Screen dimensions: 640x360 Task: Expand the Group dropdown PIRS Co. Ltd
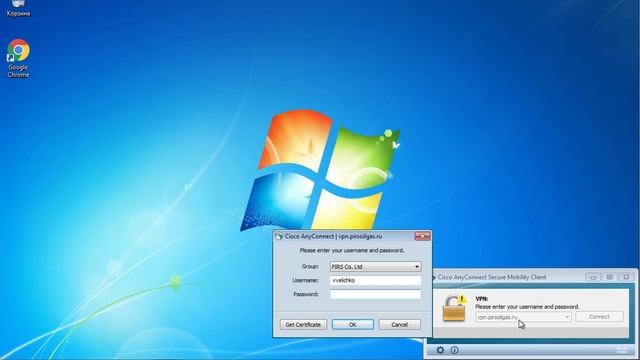[x=375, y=267]
